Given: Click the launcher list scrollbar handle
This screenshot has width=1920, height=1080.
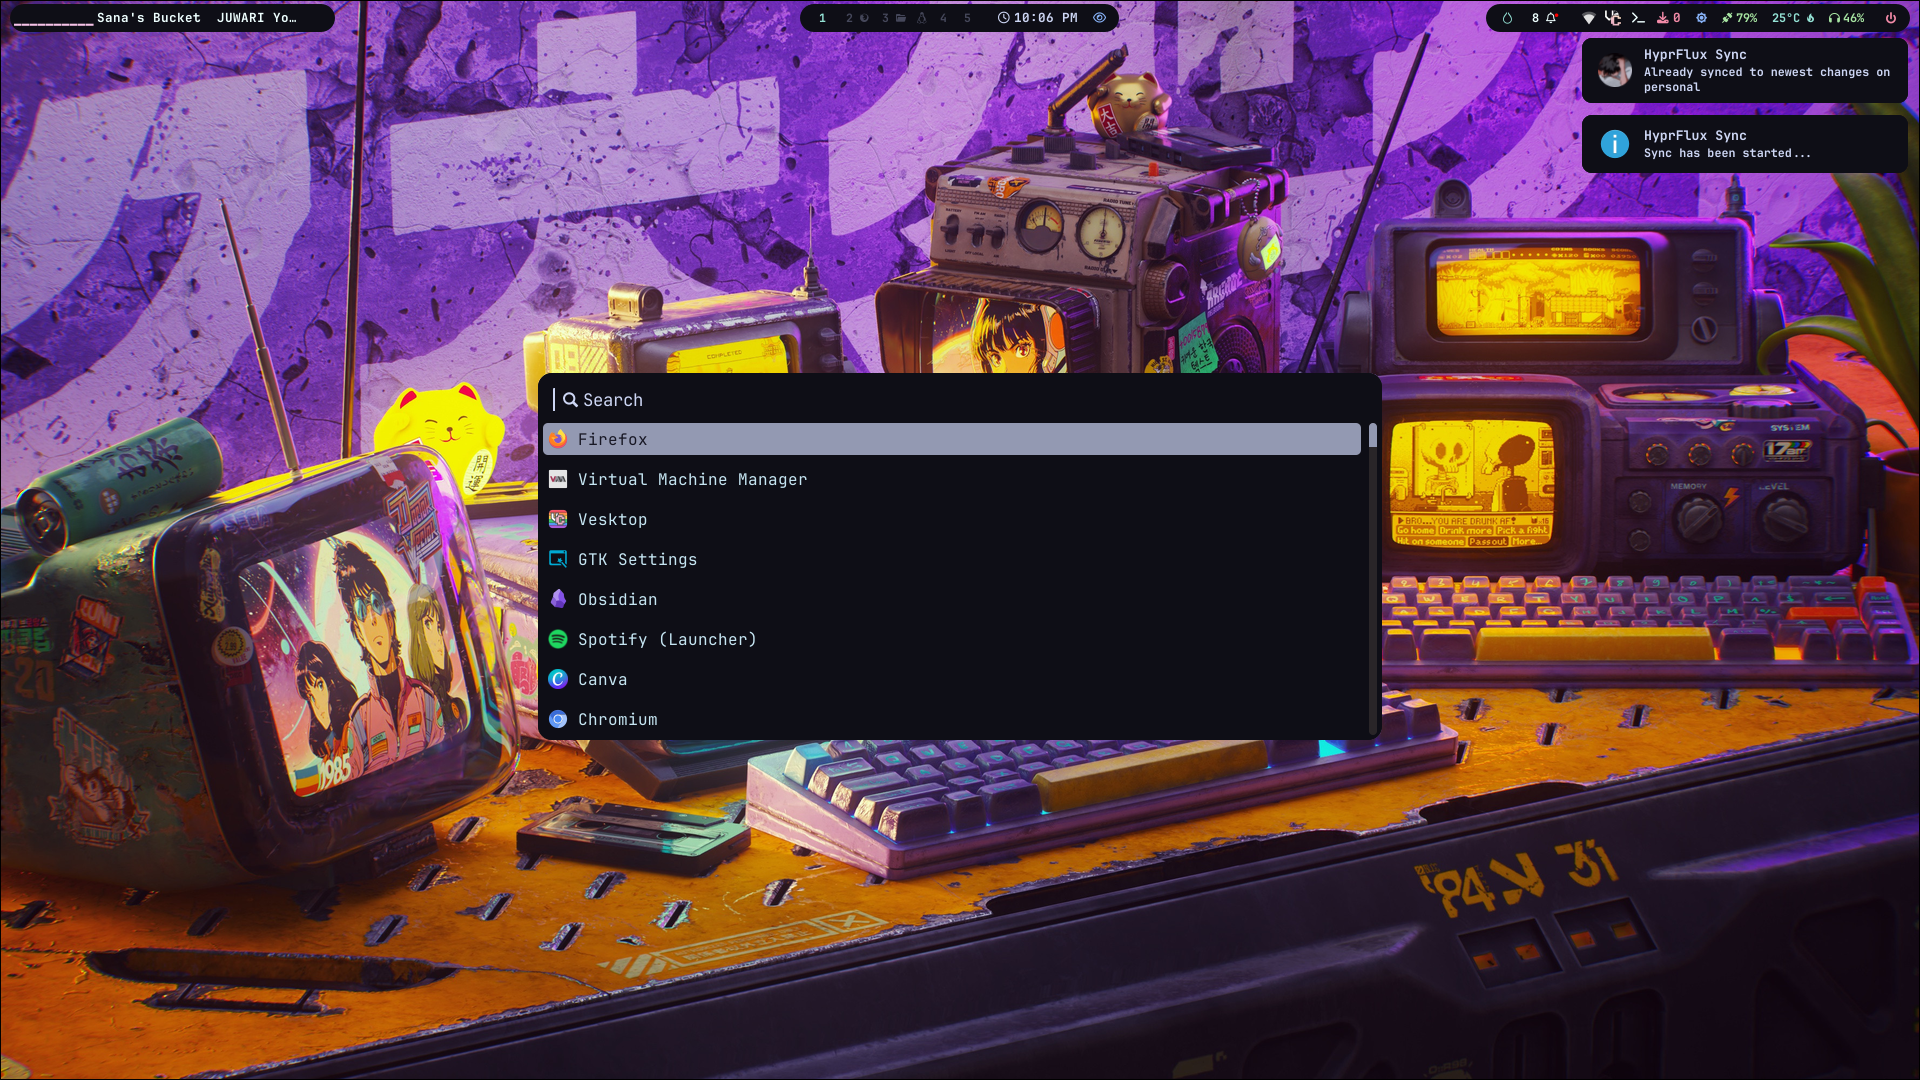Looking at the screenshot, I should pos(1373,435).
